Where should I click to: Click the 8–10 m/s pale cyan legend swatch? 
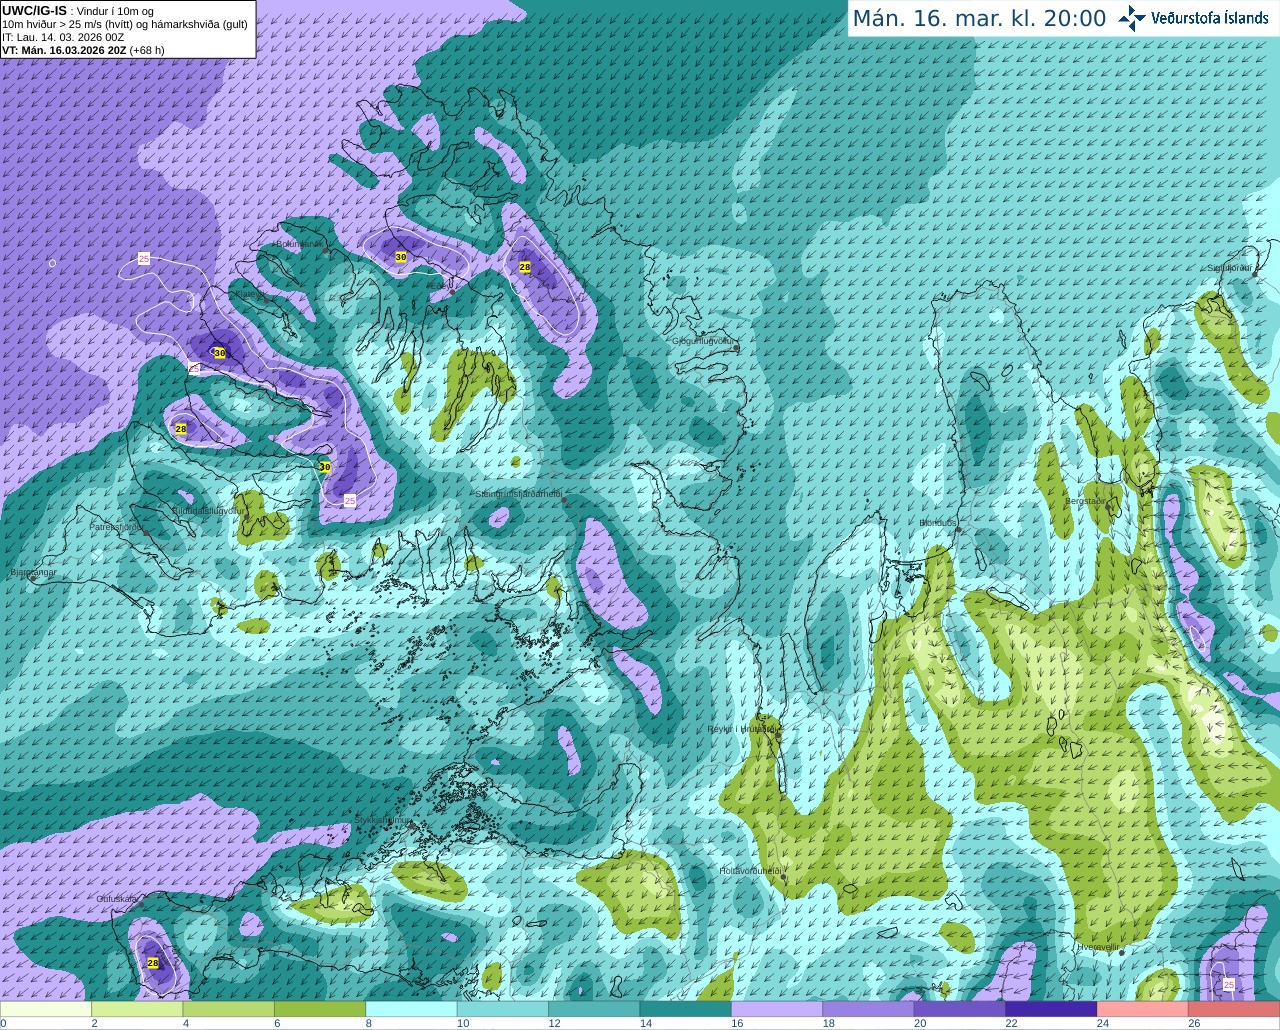click(x=411, y=1009)
